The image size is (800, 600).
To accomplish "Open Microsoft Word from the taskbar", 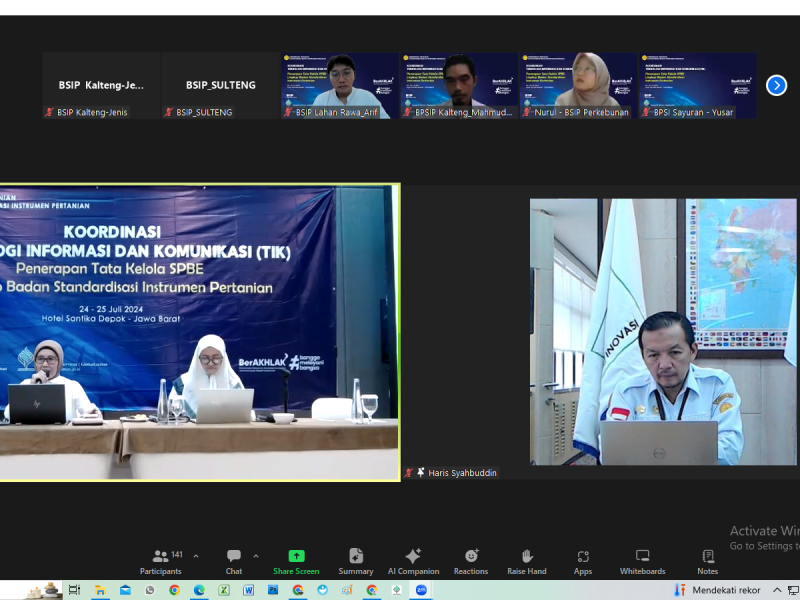I will [248, 590].
